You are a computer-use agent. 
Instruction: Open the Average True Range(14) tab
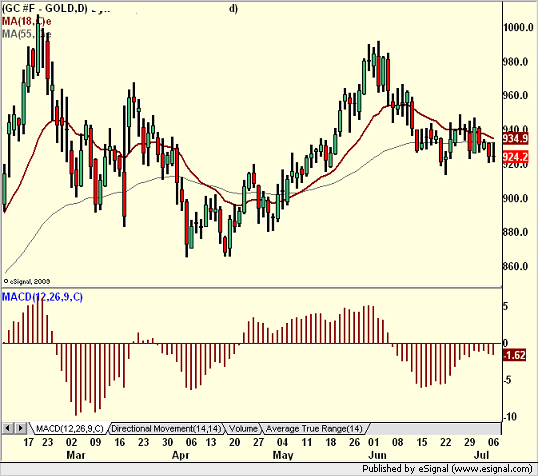click(314, 429)
